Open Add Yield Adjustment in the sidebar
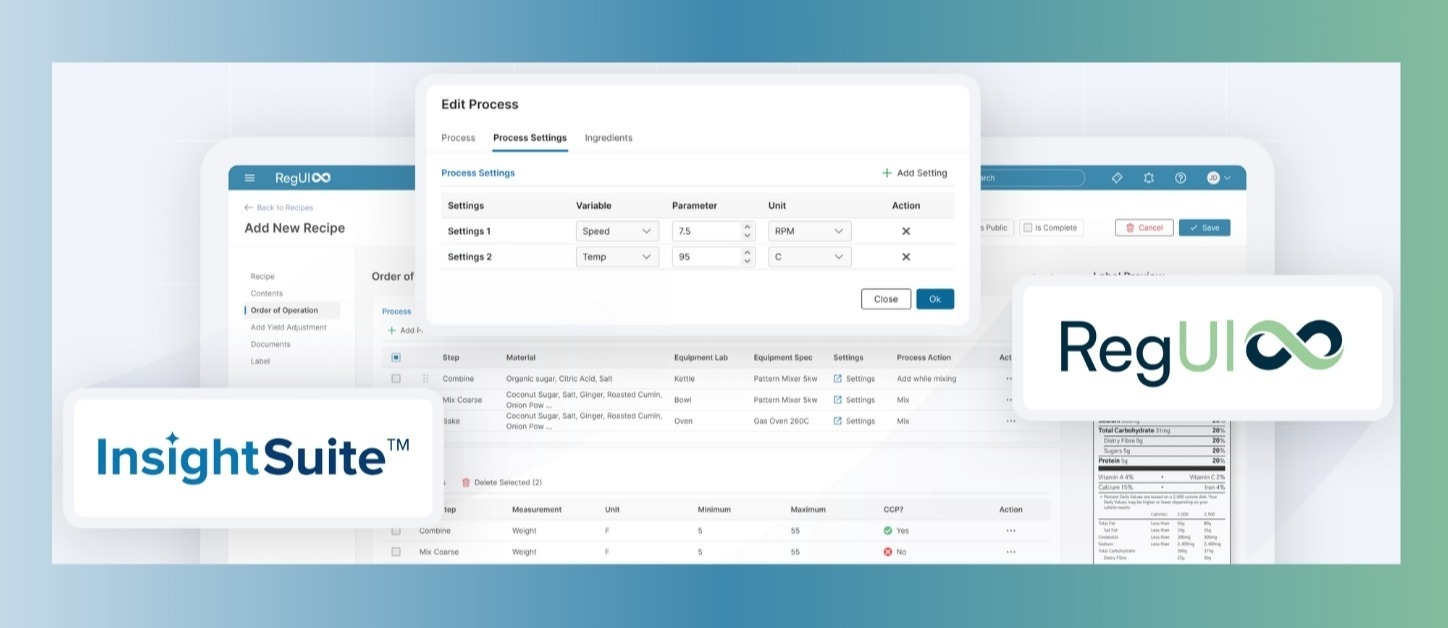 [288, 328]
